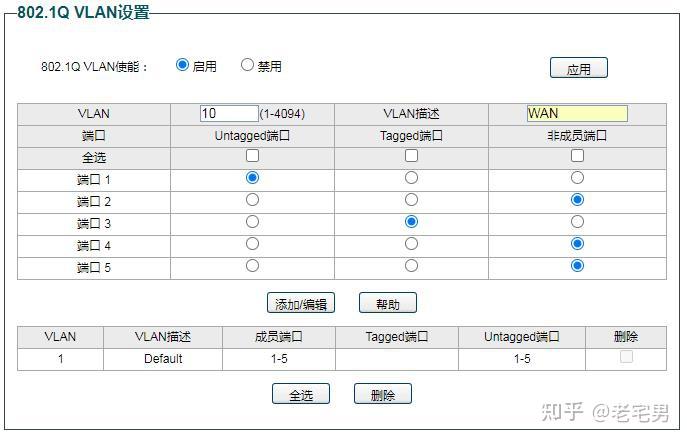The height and width of the screenshot is (440, 687).
Task: Set 端口 2 as Untagged端口
Action: (x=252, y=199)
